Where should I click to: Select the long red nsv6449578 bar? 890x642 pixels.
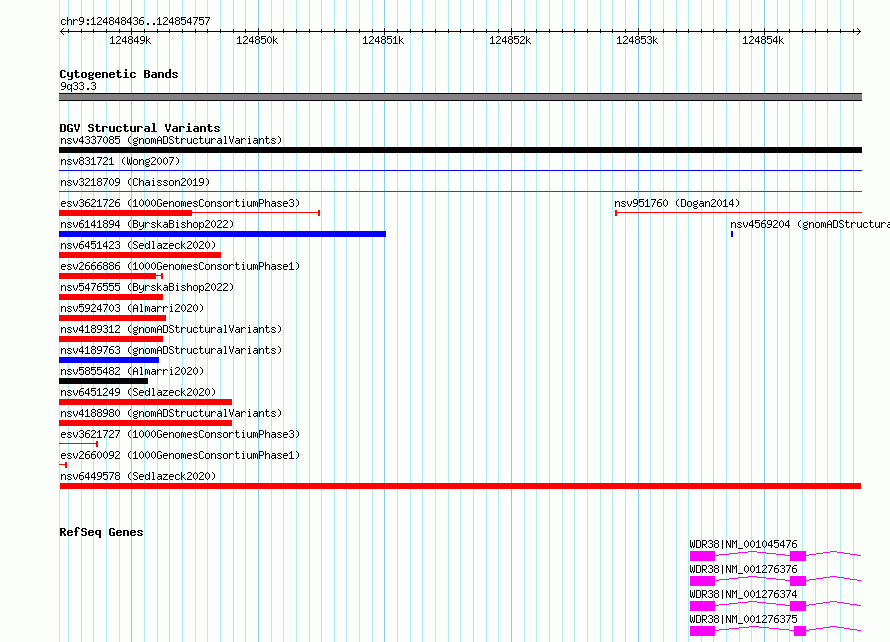(x=460, y=486)
